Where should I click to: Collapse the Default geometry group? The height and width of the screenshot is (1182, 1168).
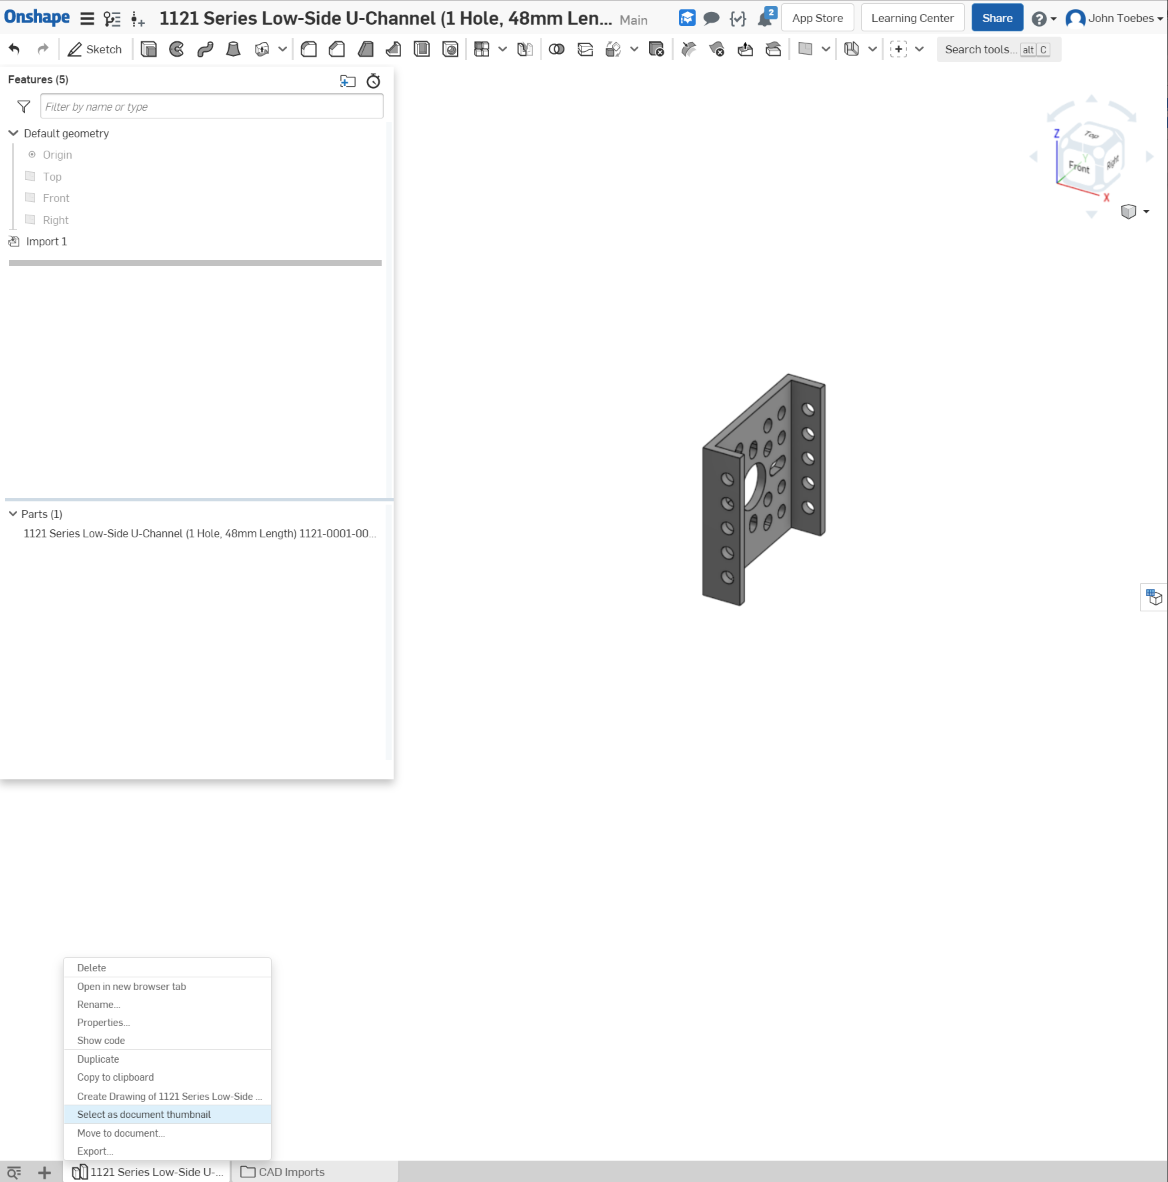[13, 133]
